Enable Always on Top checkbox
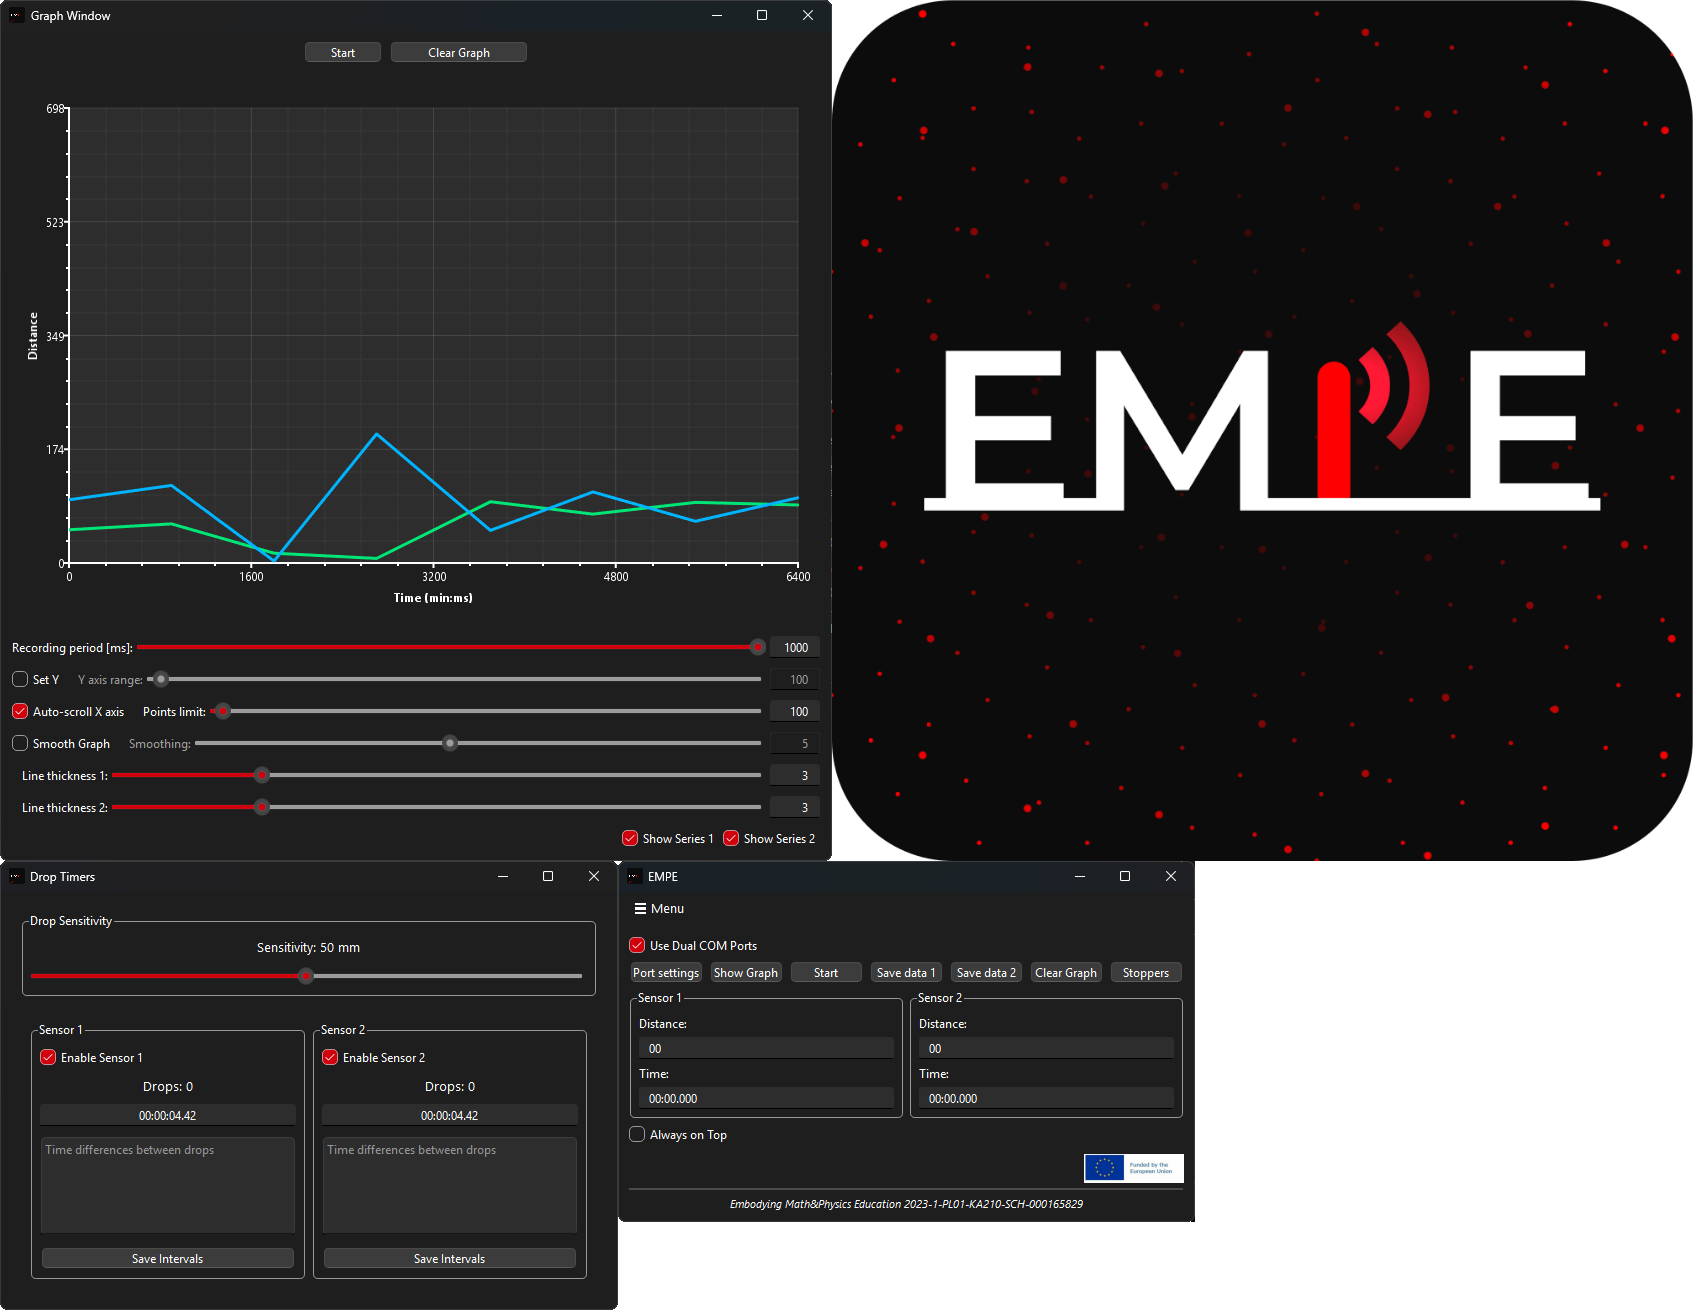 point(637,1134)
